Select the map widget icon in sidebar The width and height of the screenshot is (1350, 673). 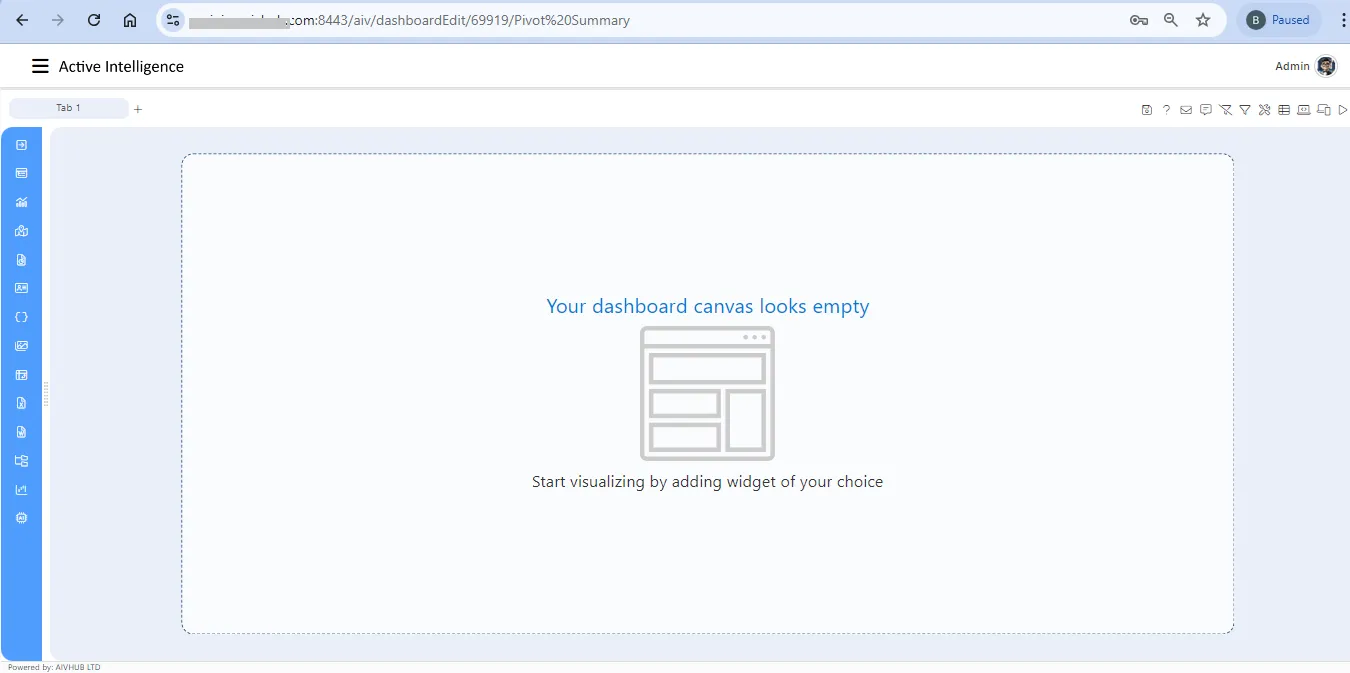22,230
